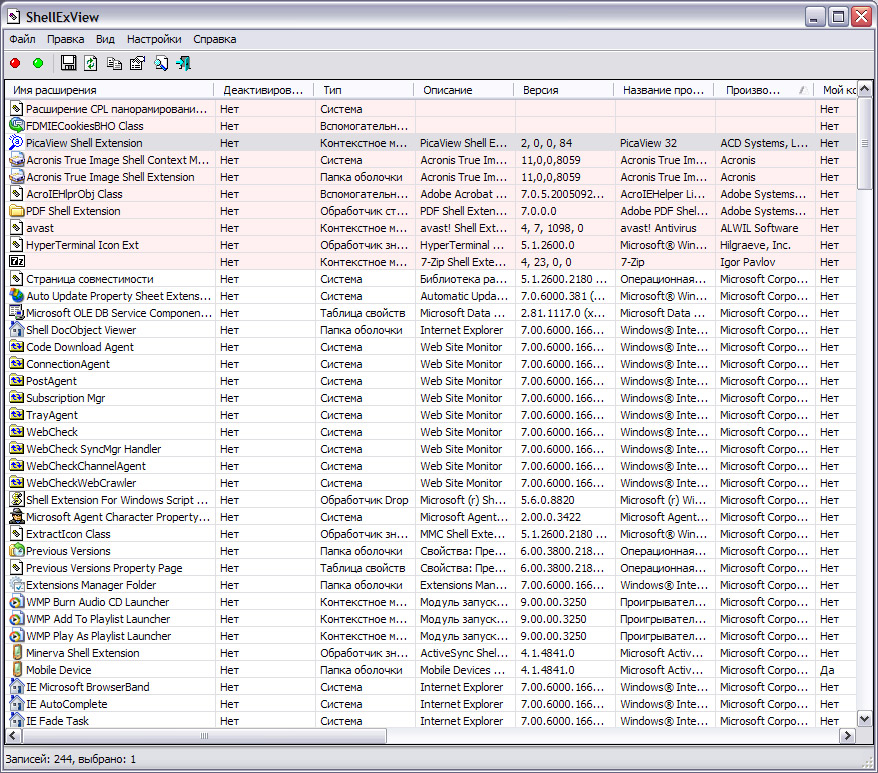This screenshot has width=878, height=773.
Task: Click the IE Microsoft BrowserBand icon
Action: click(x=17, y=686)
